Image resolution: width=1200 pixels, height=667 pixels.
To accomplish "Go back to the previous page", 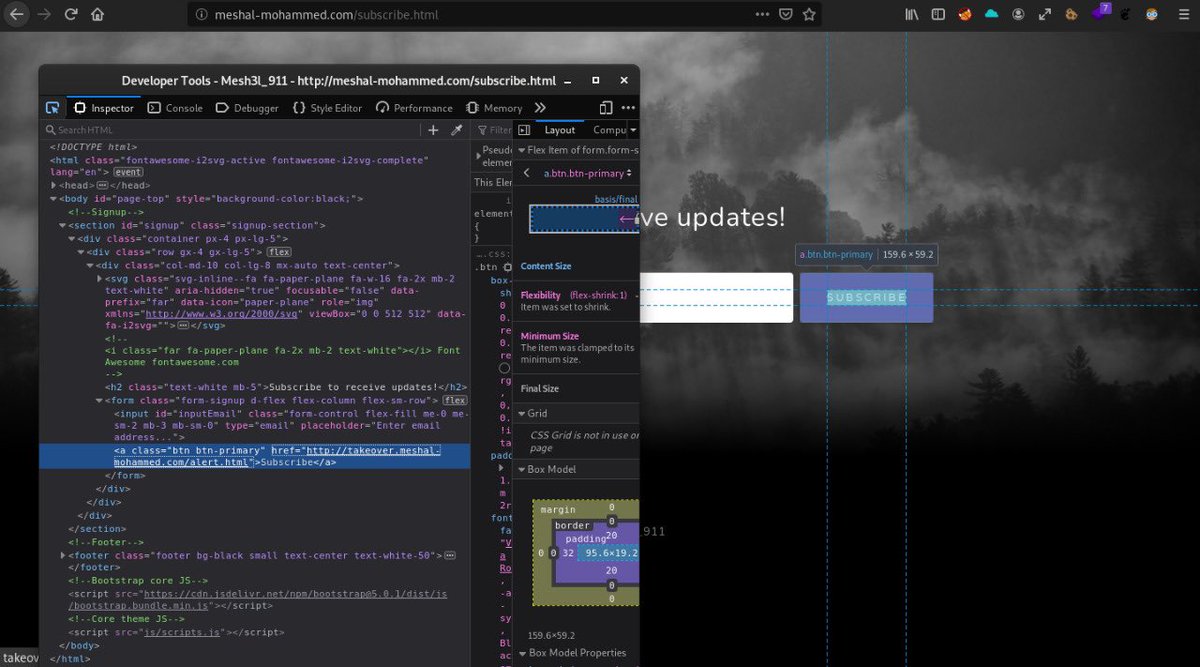I will [x=17, y=15].
